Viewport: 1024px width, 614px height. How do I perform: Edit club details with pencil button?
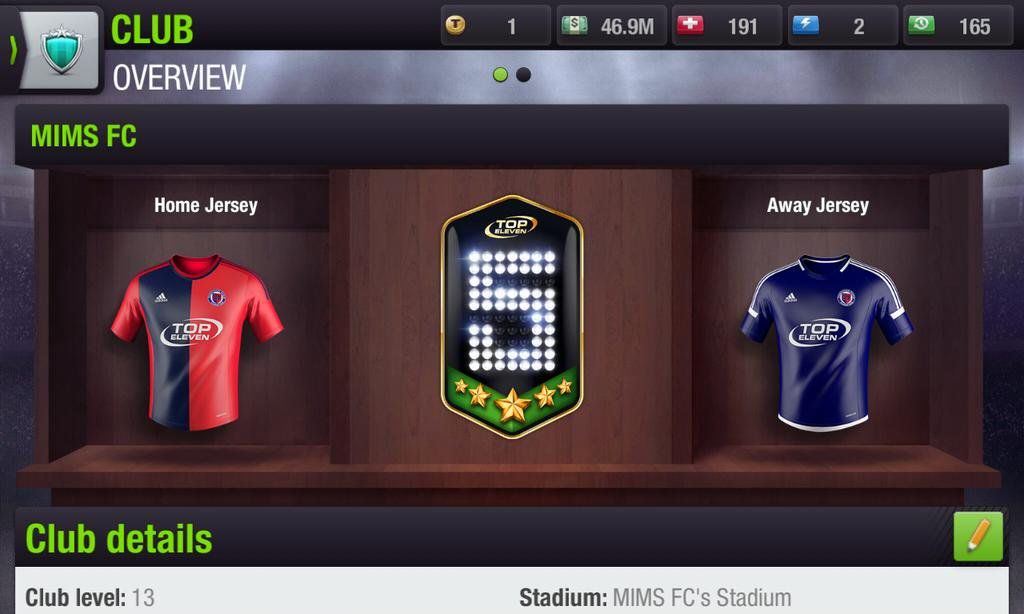click(978, 536)
